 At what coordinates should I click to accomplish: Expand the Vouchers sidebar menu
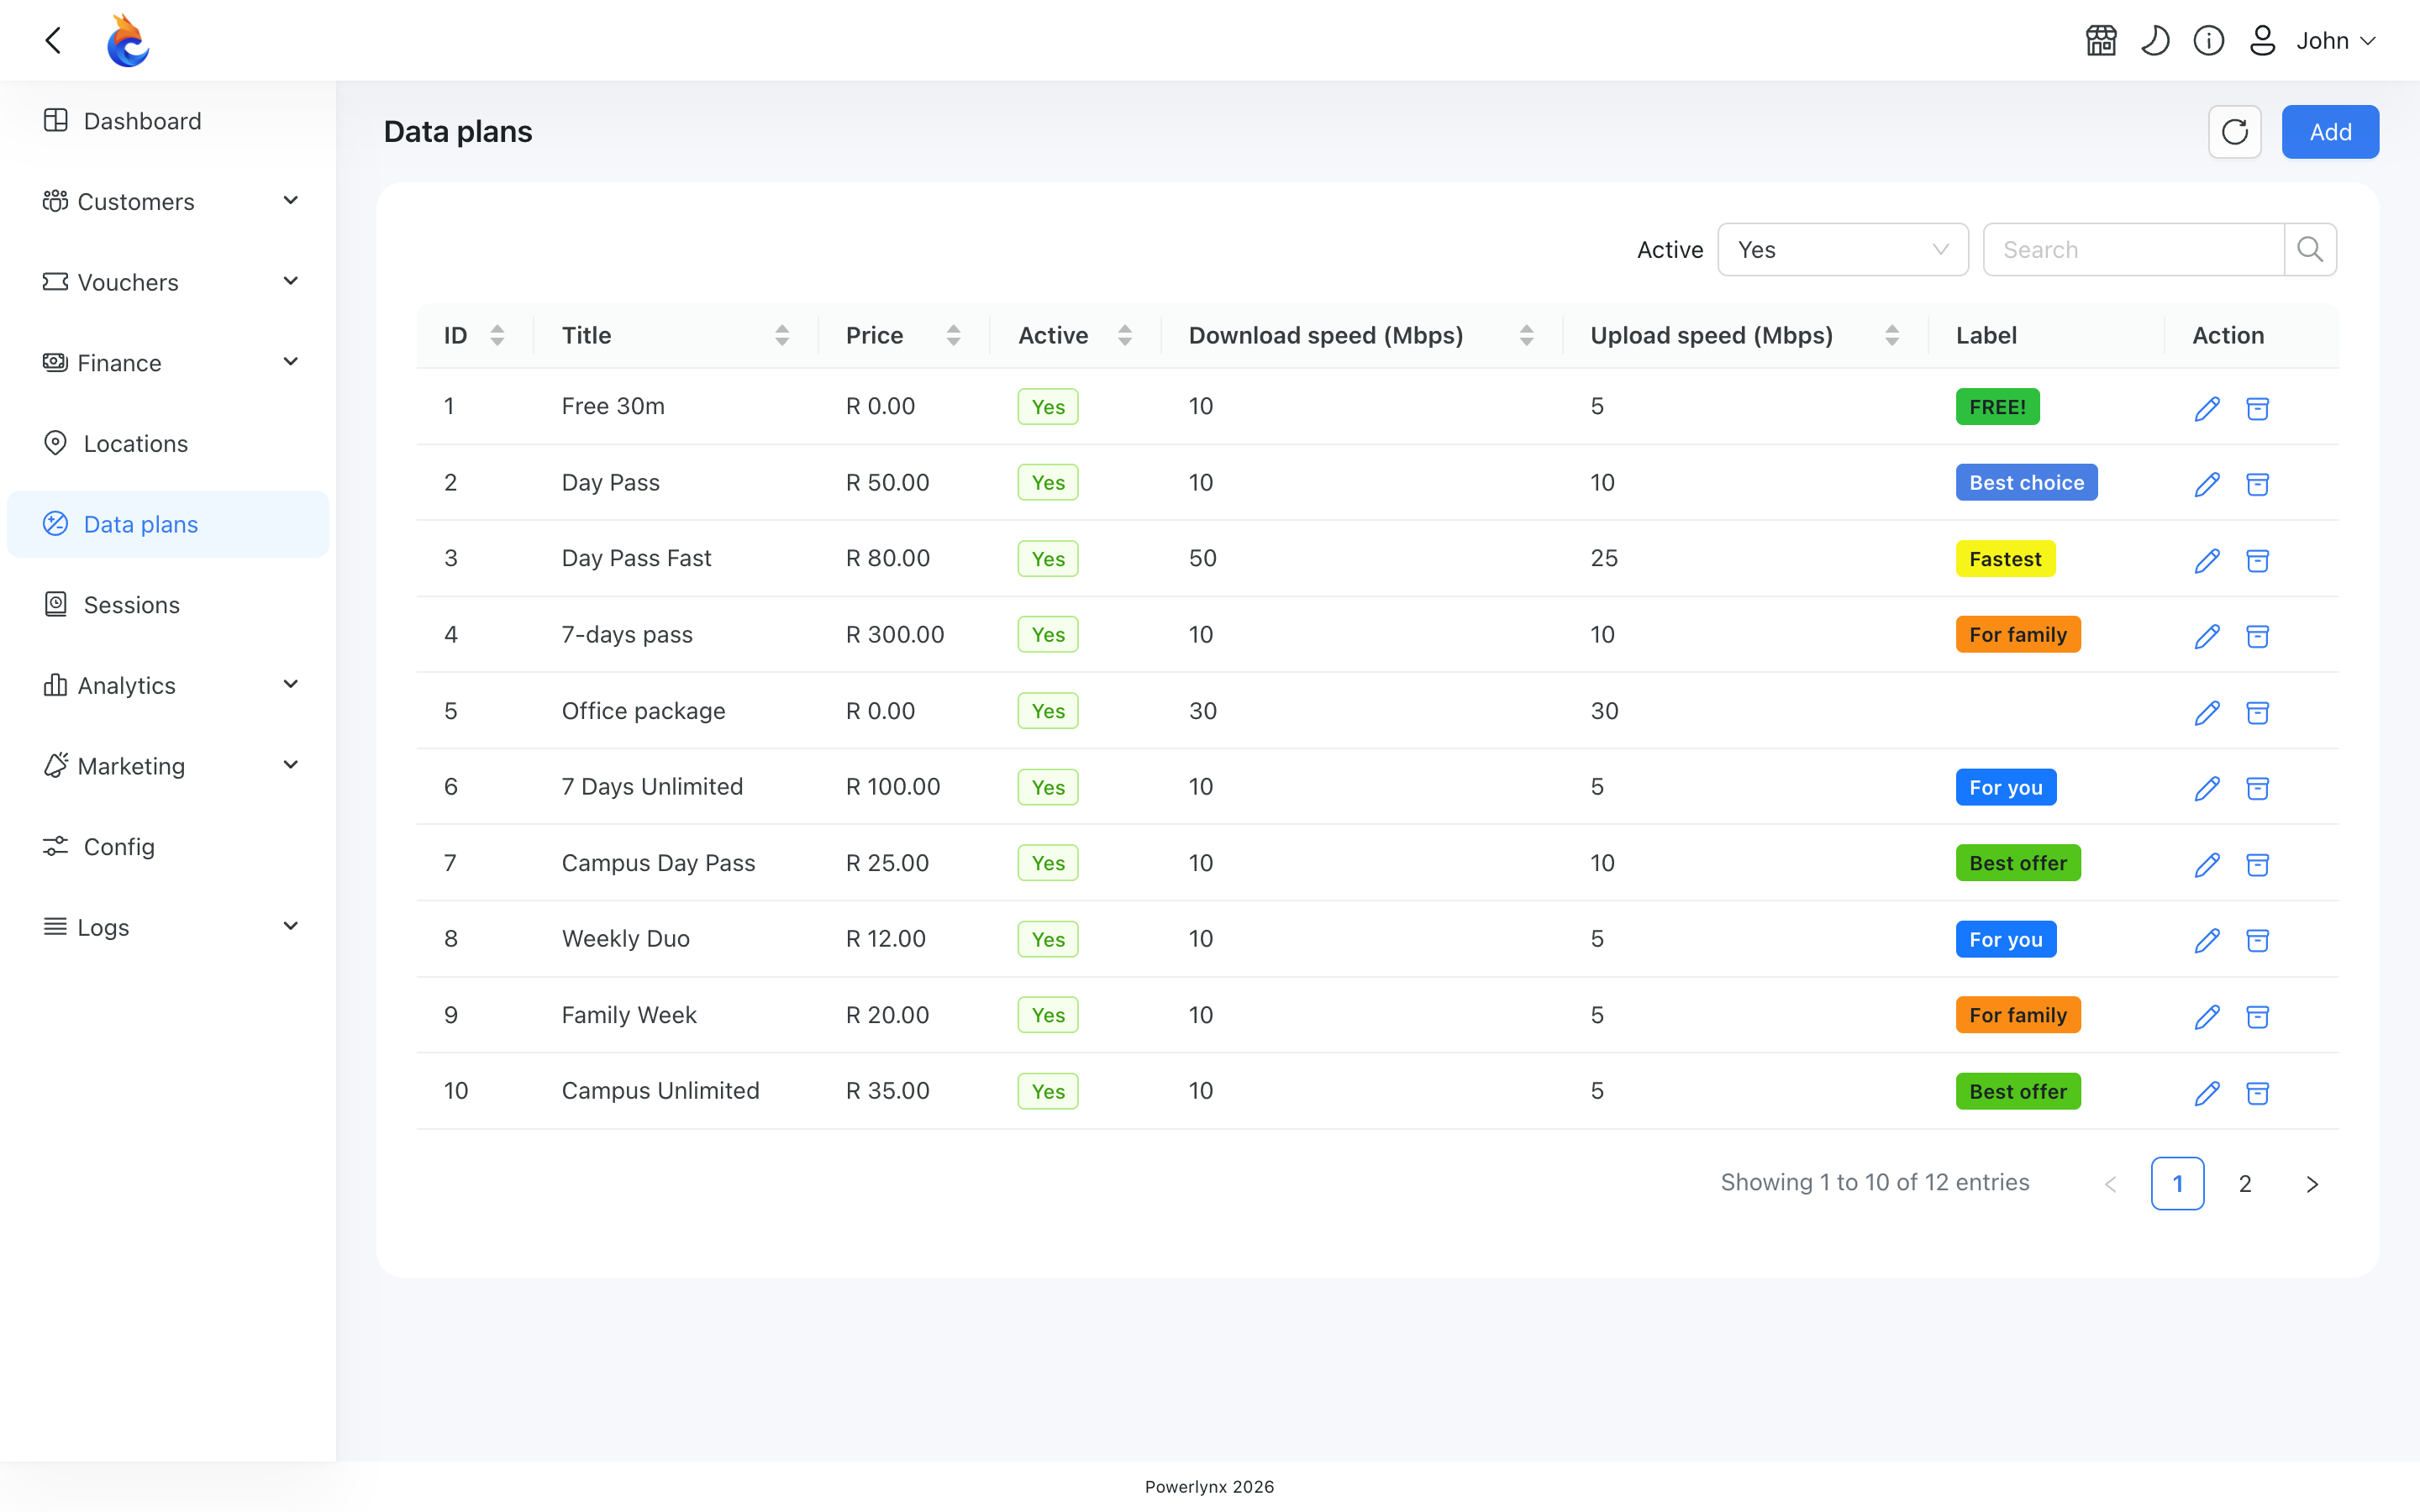click(168, 282)
